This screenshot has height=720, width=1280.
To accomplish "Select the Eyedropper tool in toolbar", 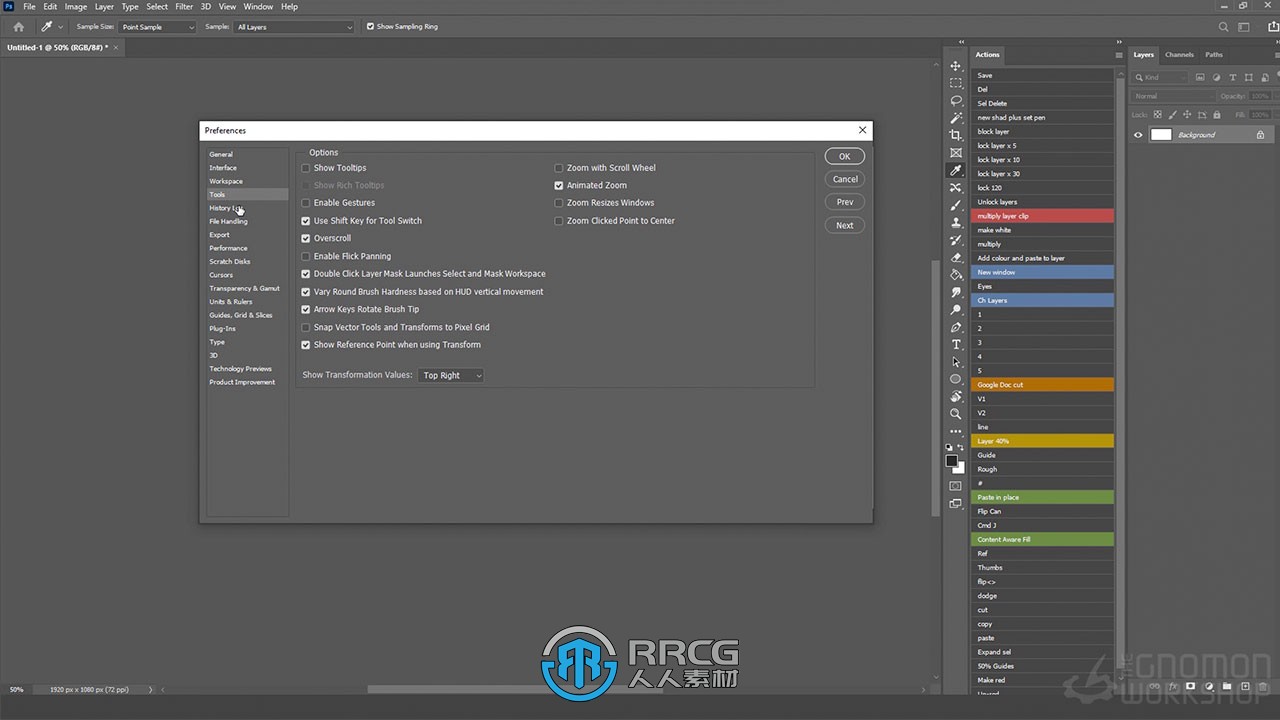I will (x=956, y=170).
